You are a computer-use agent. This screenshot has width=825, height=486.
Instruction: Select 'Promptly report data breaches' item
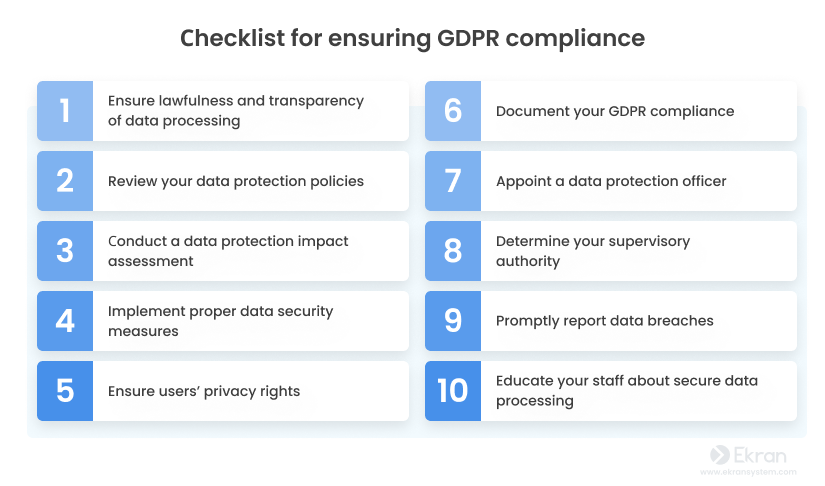pos(611,321)
